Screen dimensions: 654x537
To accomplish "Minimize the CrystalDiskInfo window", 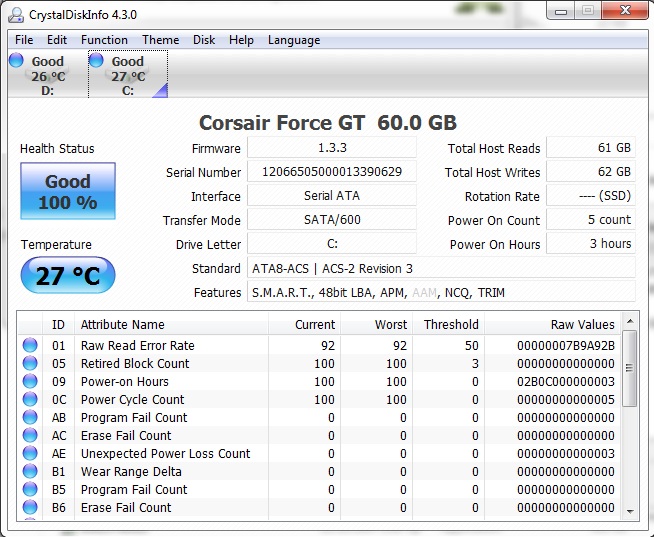I will click(561, 10).
